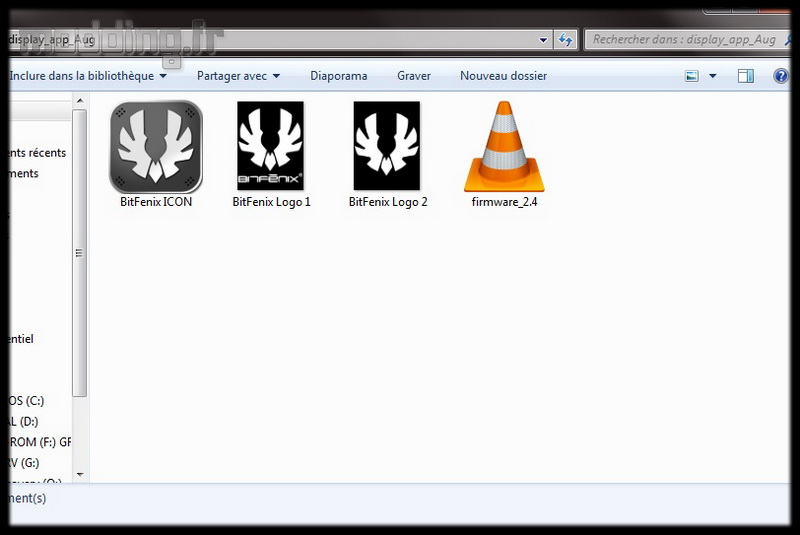800x535 pixels.
Task: Start the Diaporama slideshow
Action: [x=339, y=76]
